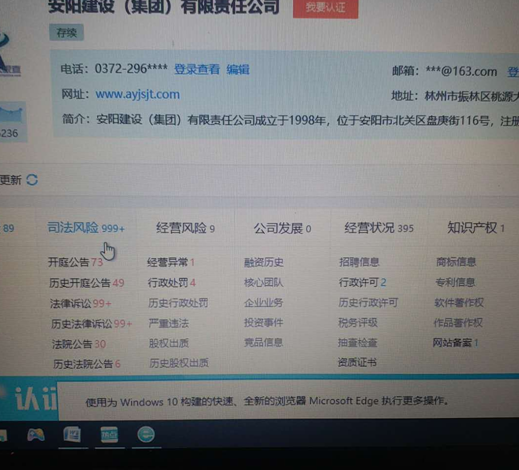Select the 经营风险 9 tab
Screen dimensions: 519x470
(x=185, y=228)
